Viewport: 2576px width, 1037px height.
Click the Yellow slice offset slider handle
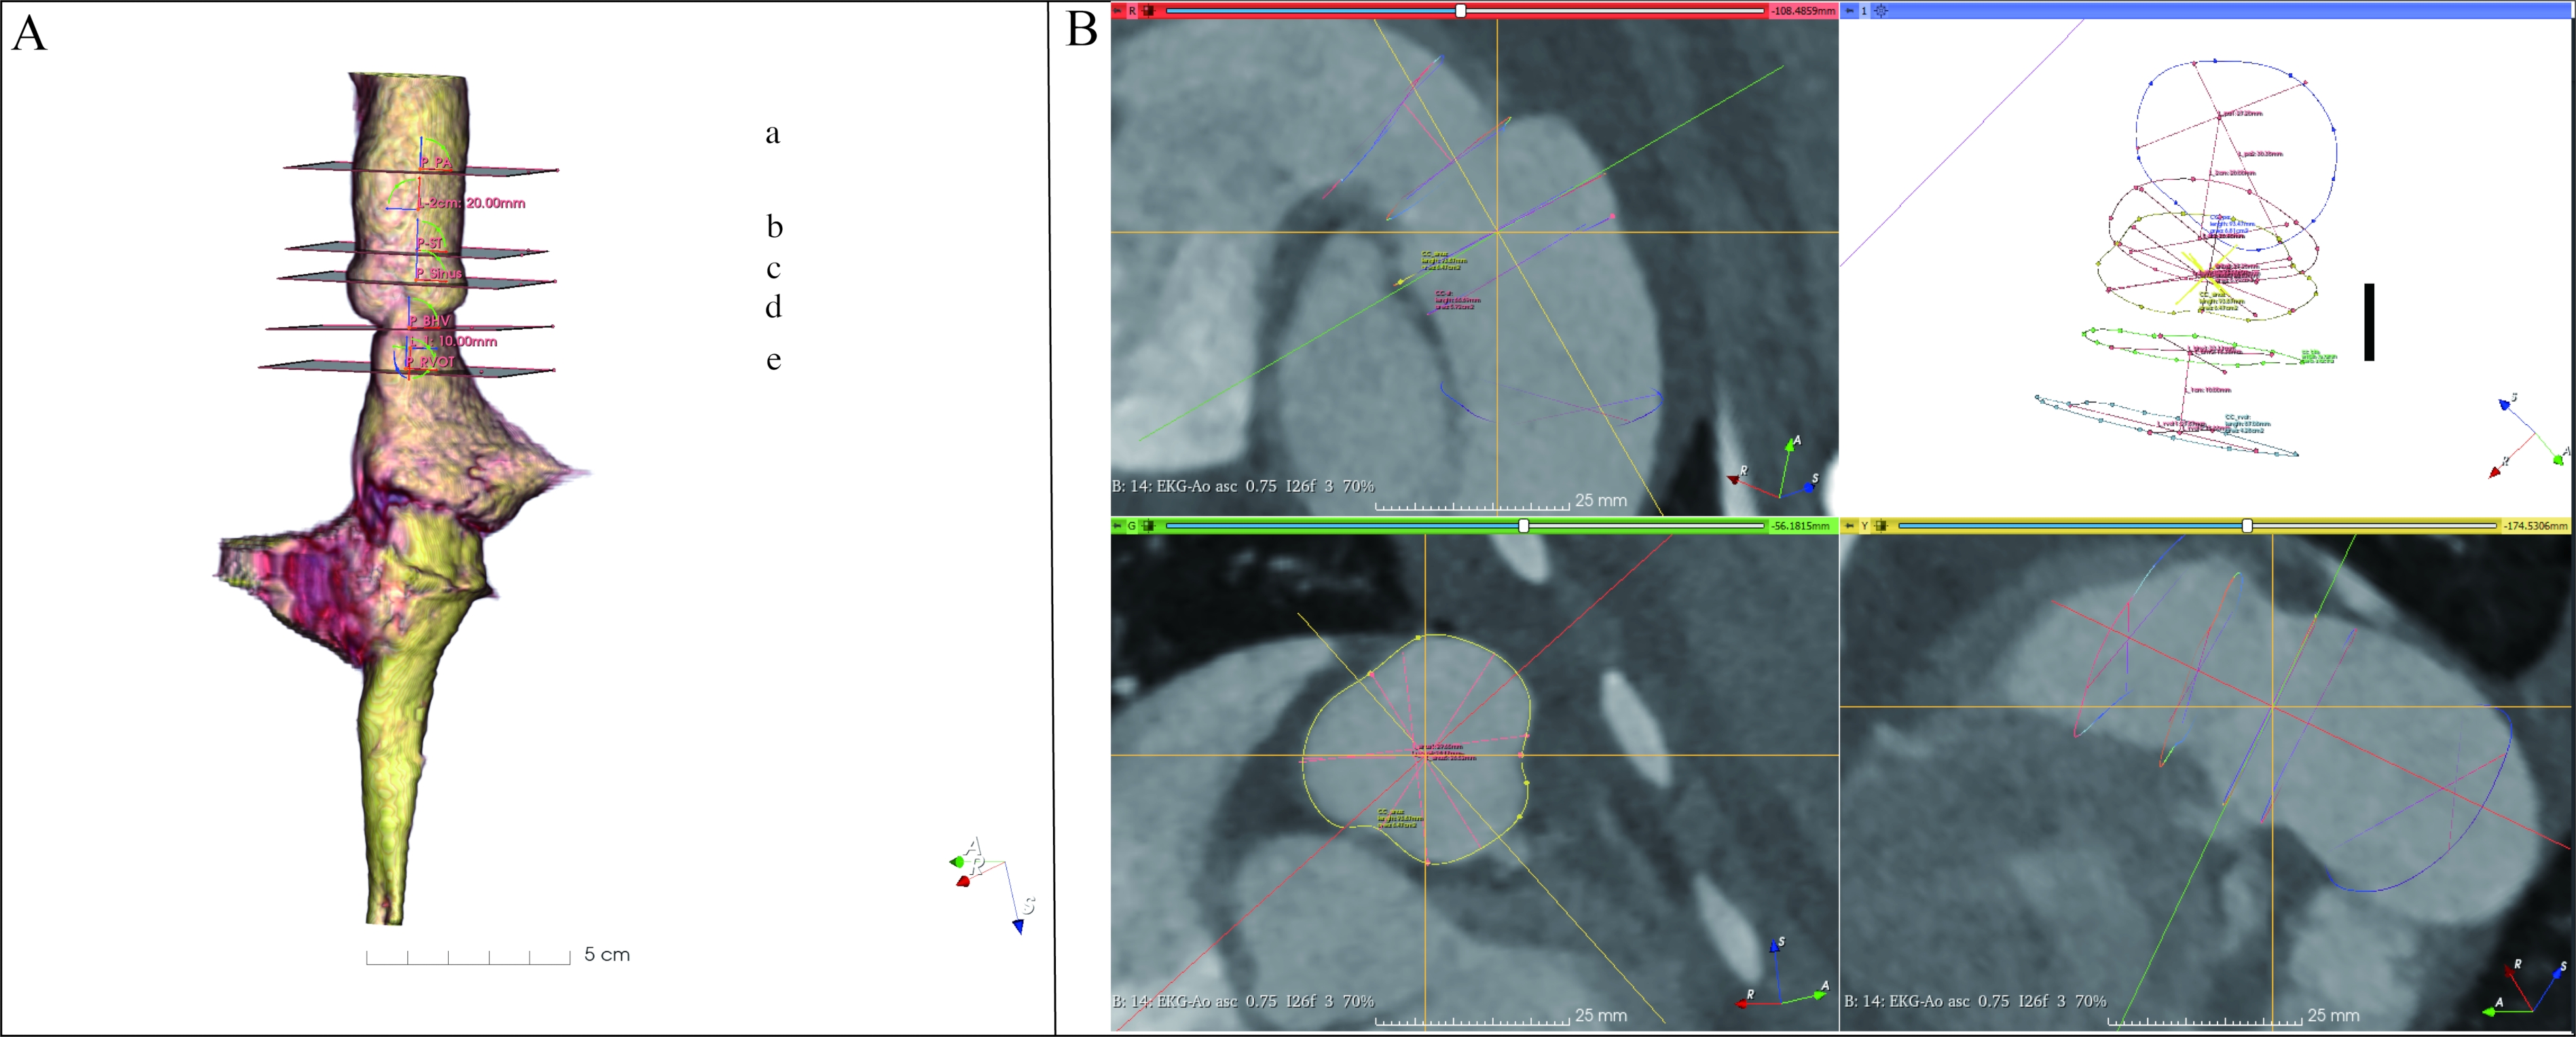2247,526
